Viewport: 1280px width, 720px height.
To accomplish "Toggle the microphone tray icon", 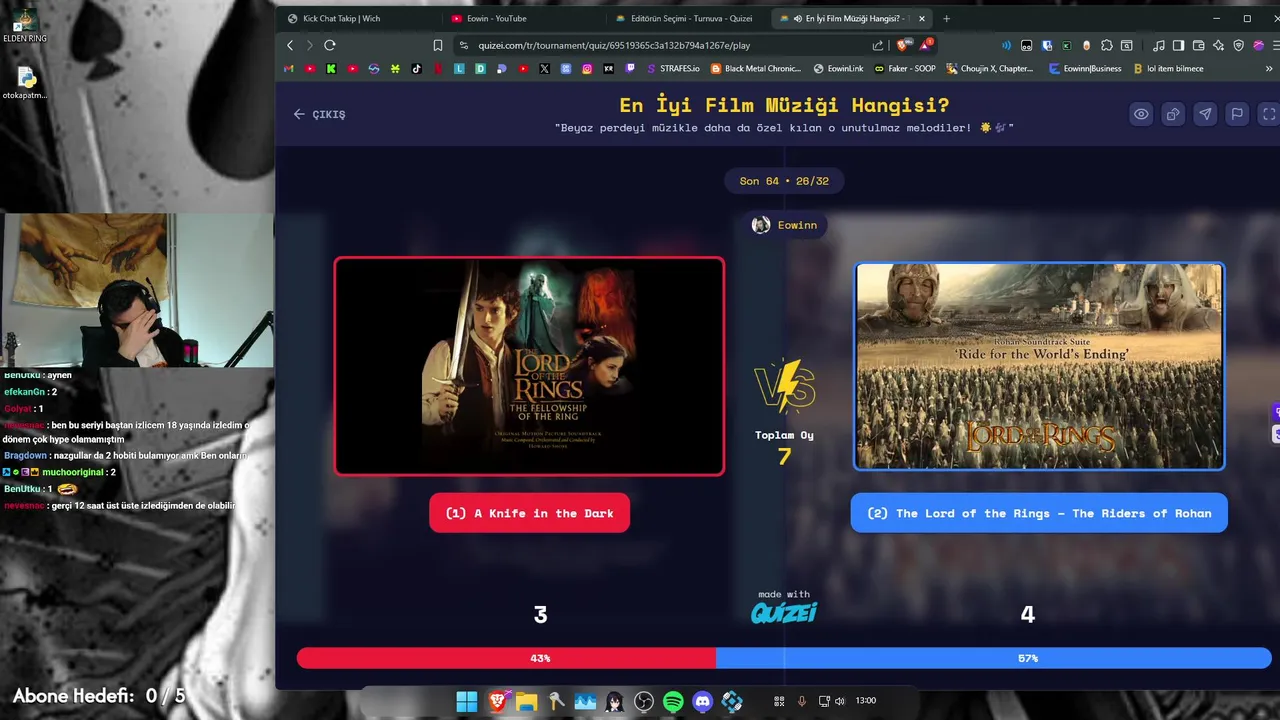I will 801,701.
